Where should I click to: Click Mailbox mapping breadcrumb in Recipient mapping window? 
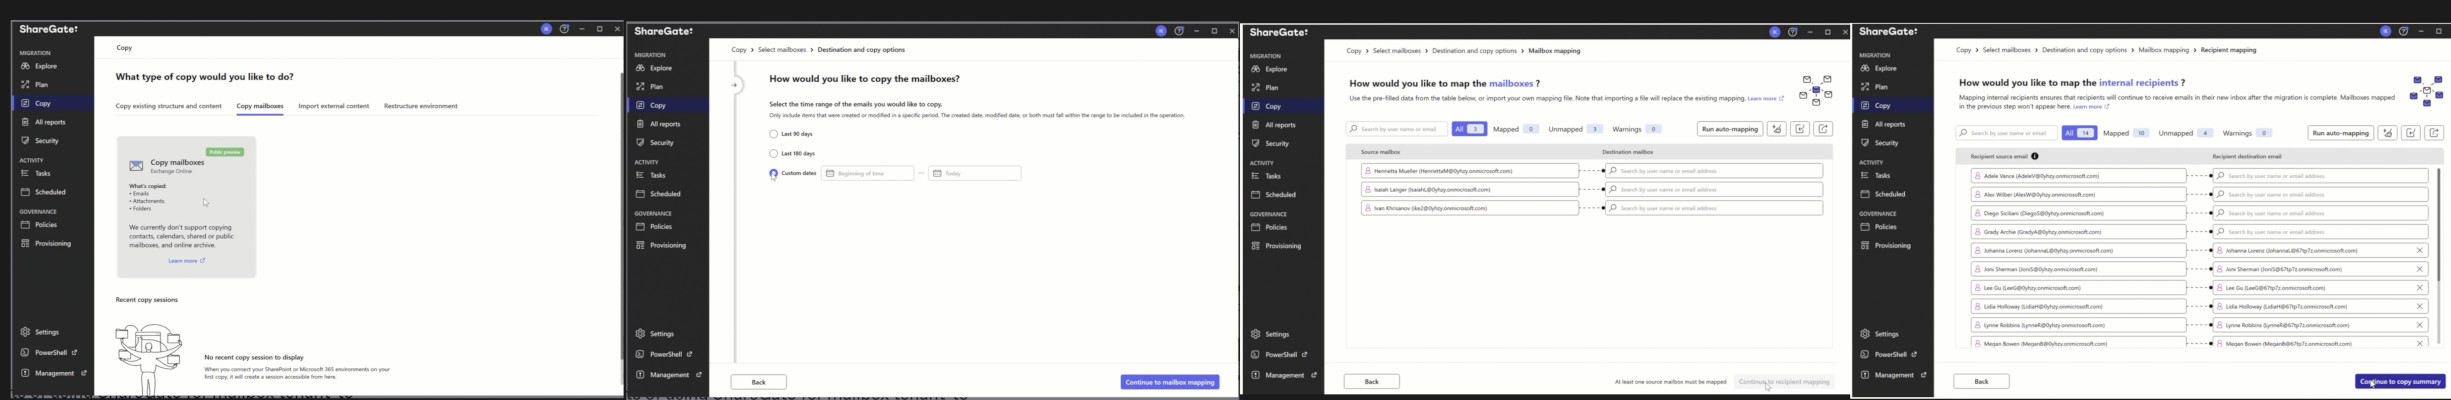coord(2163,50)
